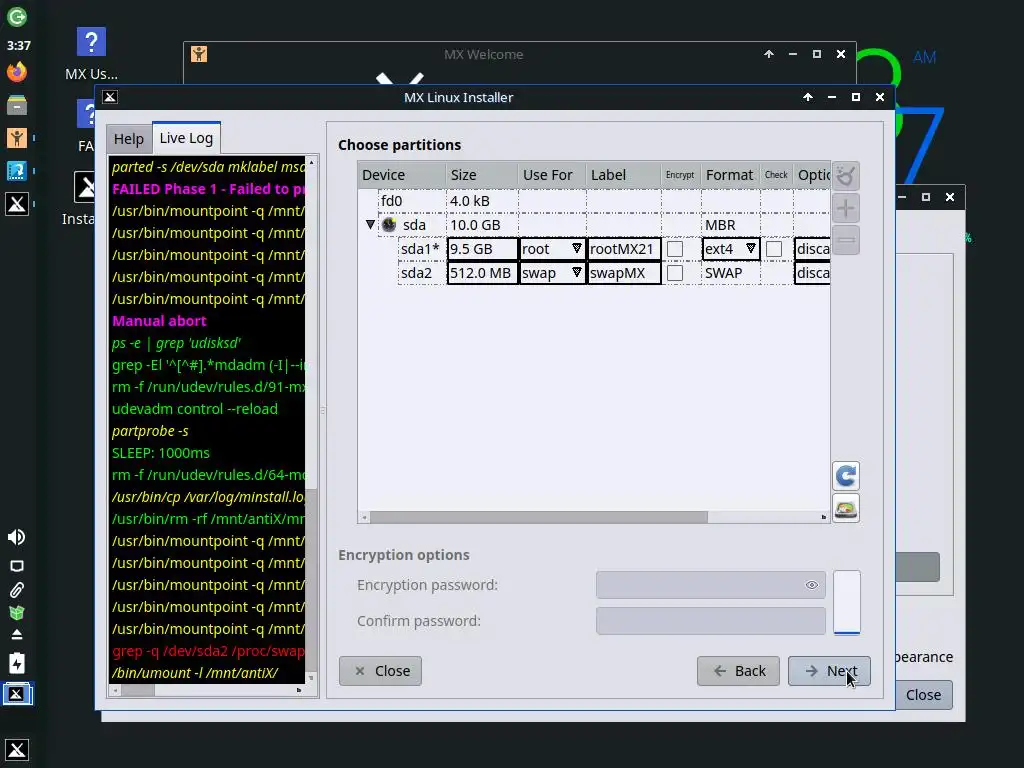Click the sda1 options field
Image resolution: width=1024 pixels, height=768 pixels.
pyautogui.click(x=812, y=249)
